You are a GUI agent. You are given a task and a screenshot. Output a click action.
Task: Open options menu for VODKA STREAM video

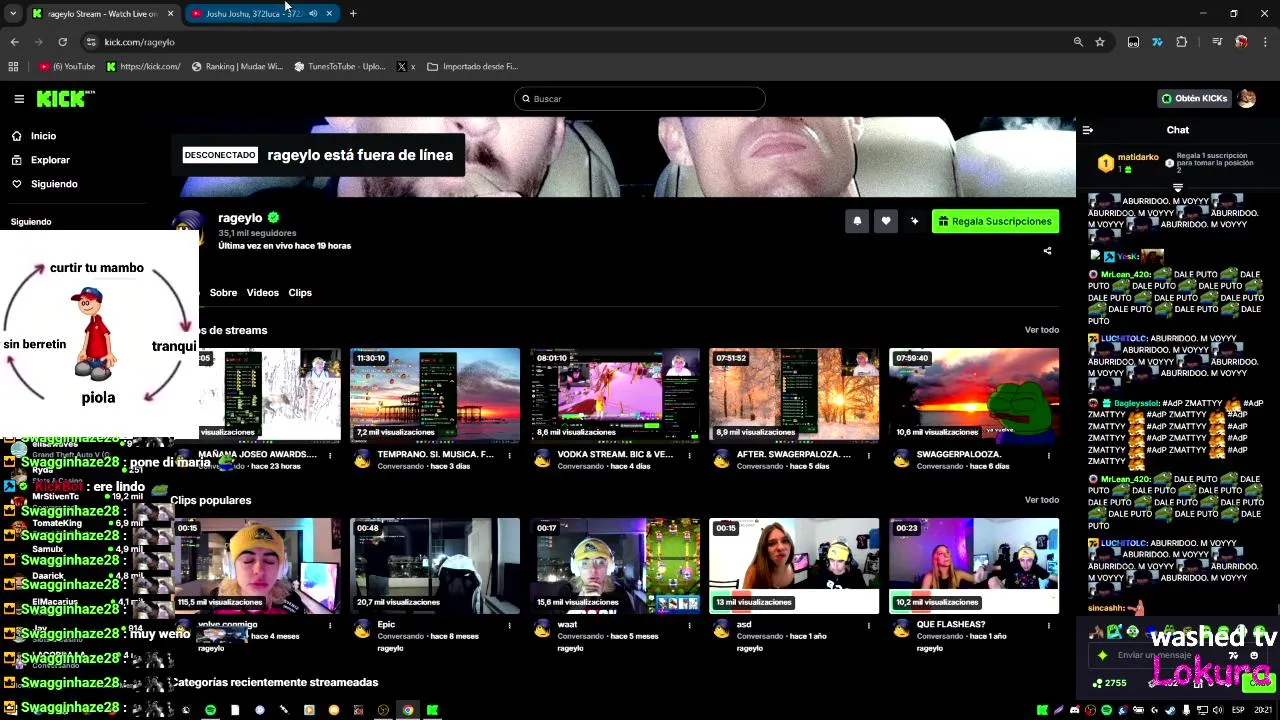(689, 455)
